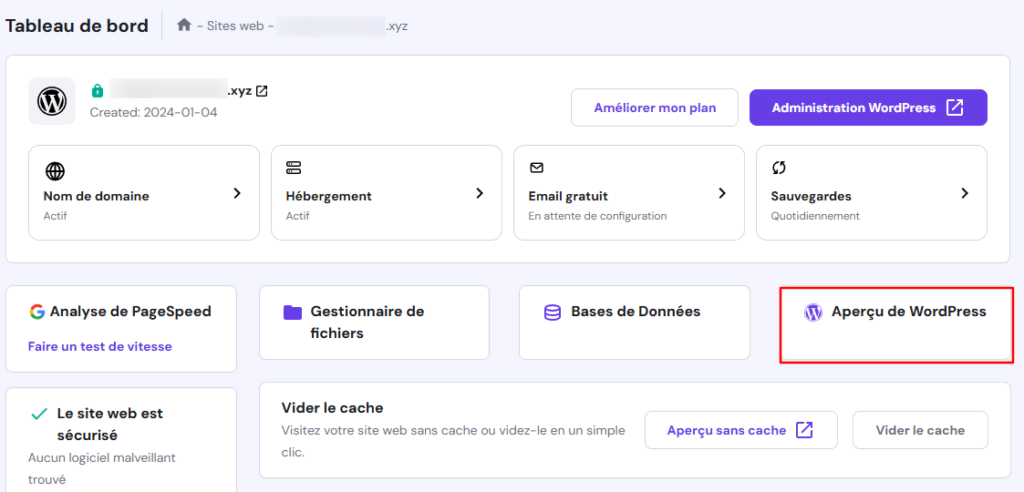Open the Aperçu de WordPress card

click(895, 323)
